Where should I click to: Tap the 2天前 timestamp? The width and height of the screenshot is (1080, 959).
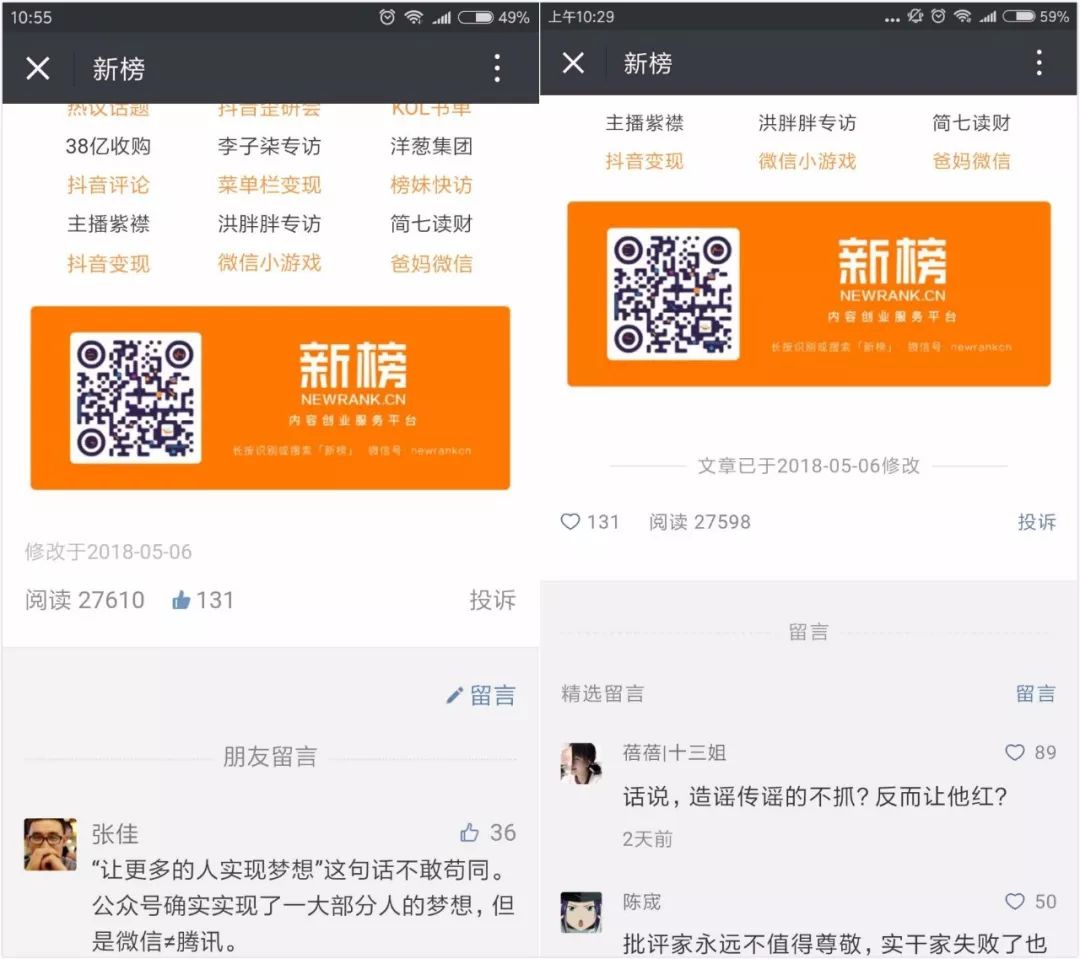click(647, 839)
